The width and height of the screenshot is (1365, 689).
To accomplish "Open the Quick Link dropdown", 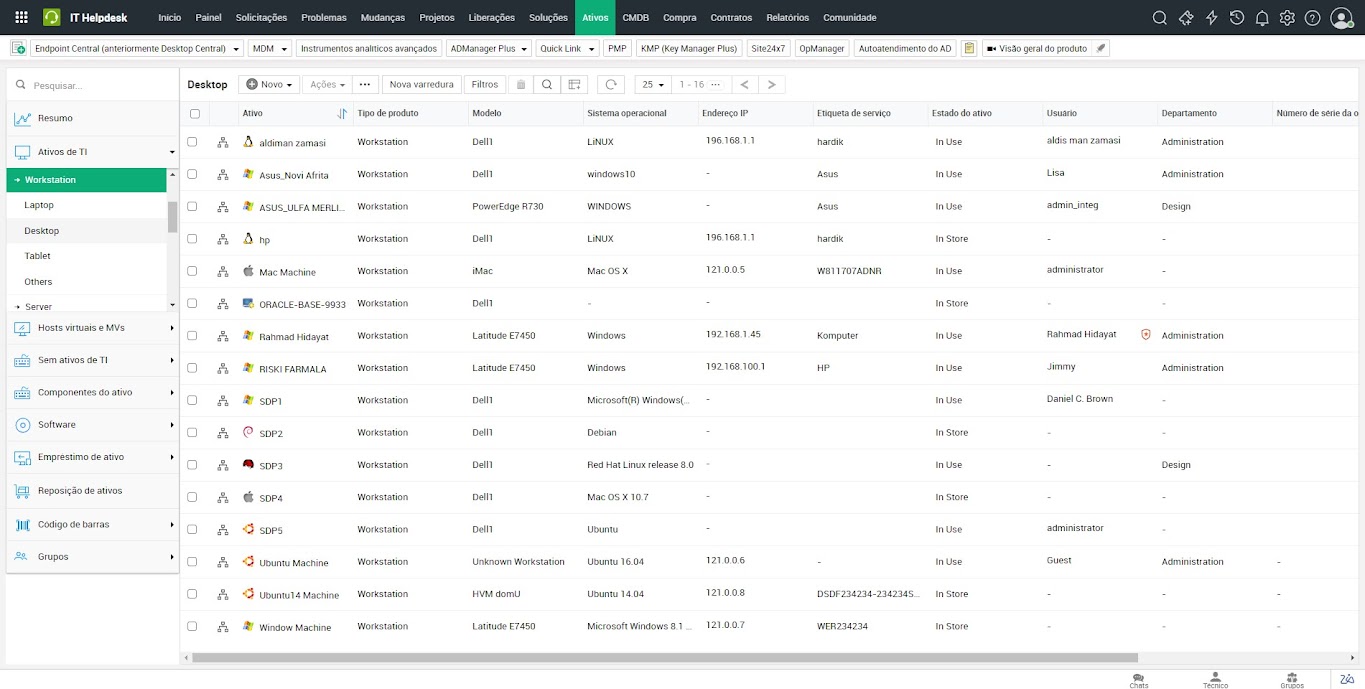I will coord(567,48).
